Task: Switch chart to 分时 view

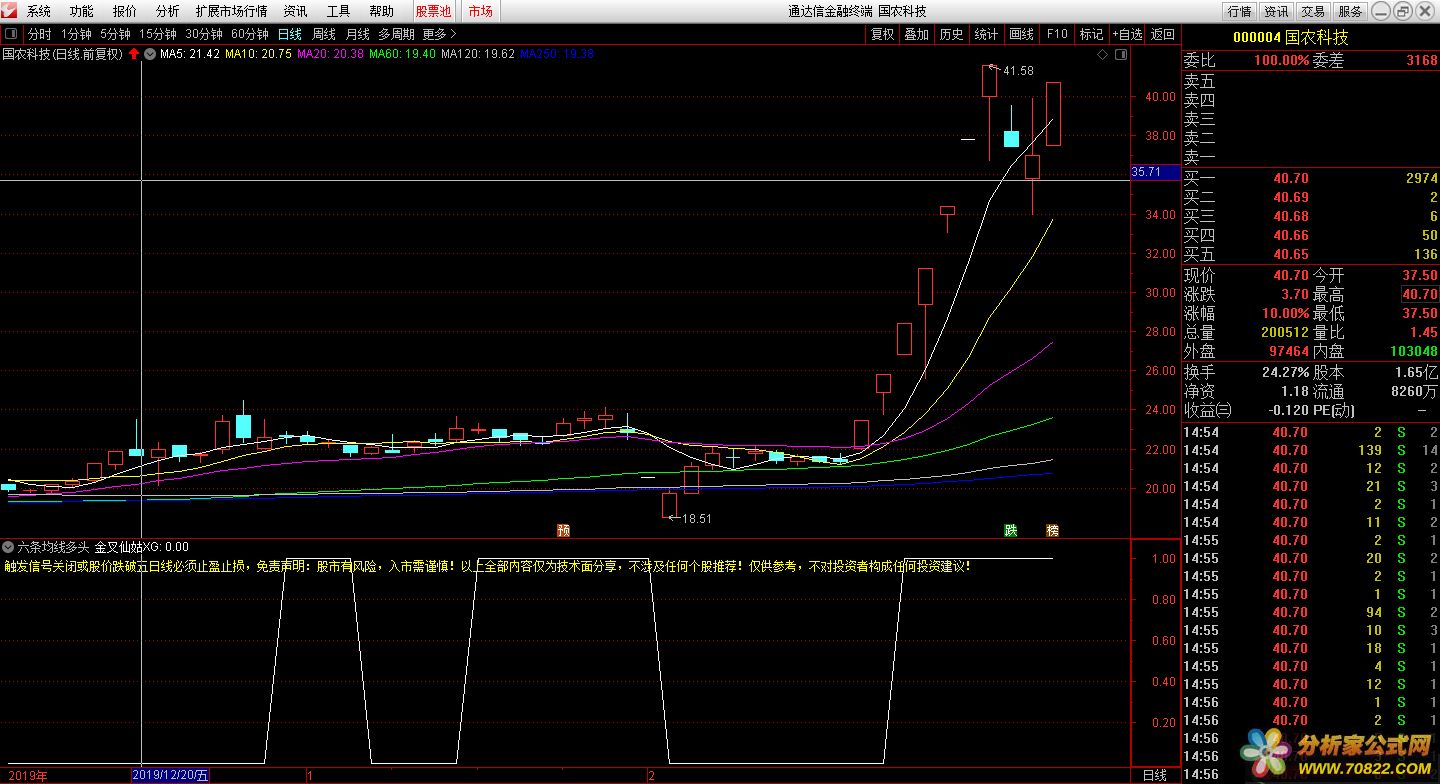Action: 39,34
